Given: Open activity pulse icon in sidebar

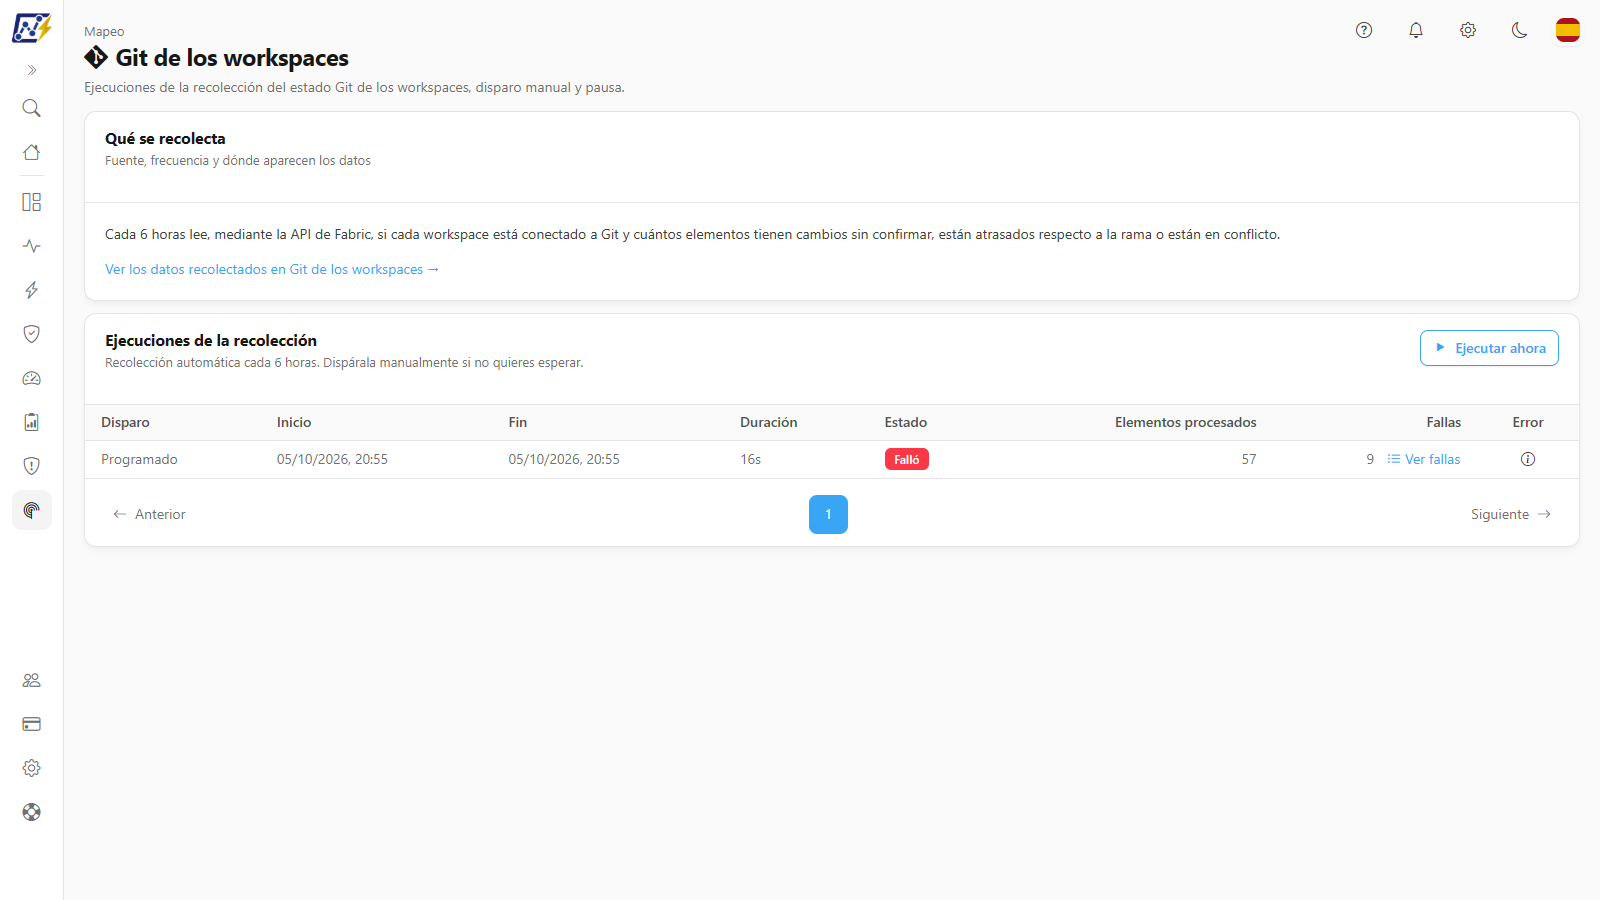Looking at the screenshot, I should click(32, 246).
